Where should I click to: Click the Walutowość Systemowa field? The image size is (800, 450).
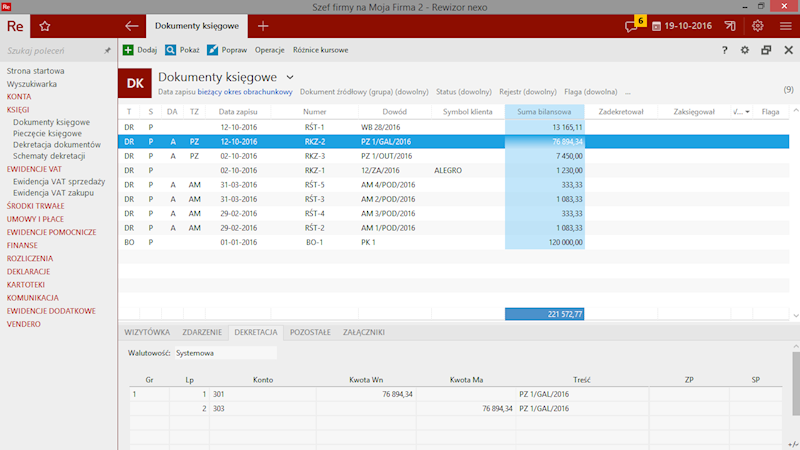pyautogui.click(x=226, y=353)
